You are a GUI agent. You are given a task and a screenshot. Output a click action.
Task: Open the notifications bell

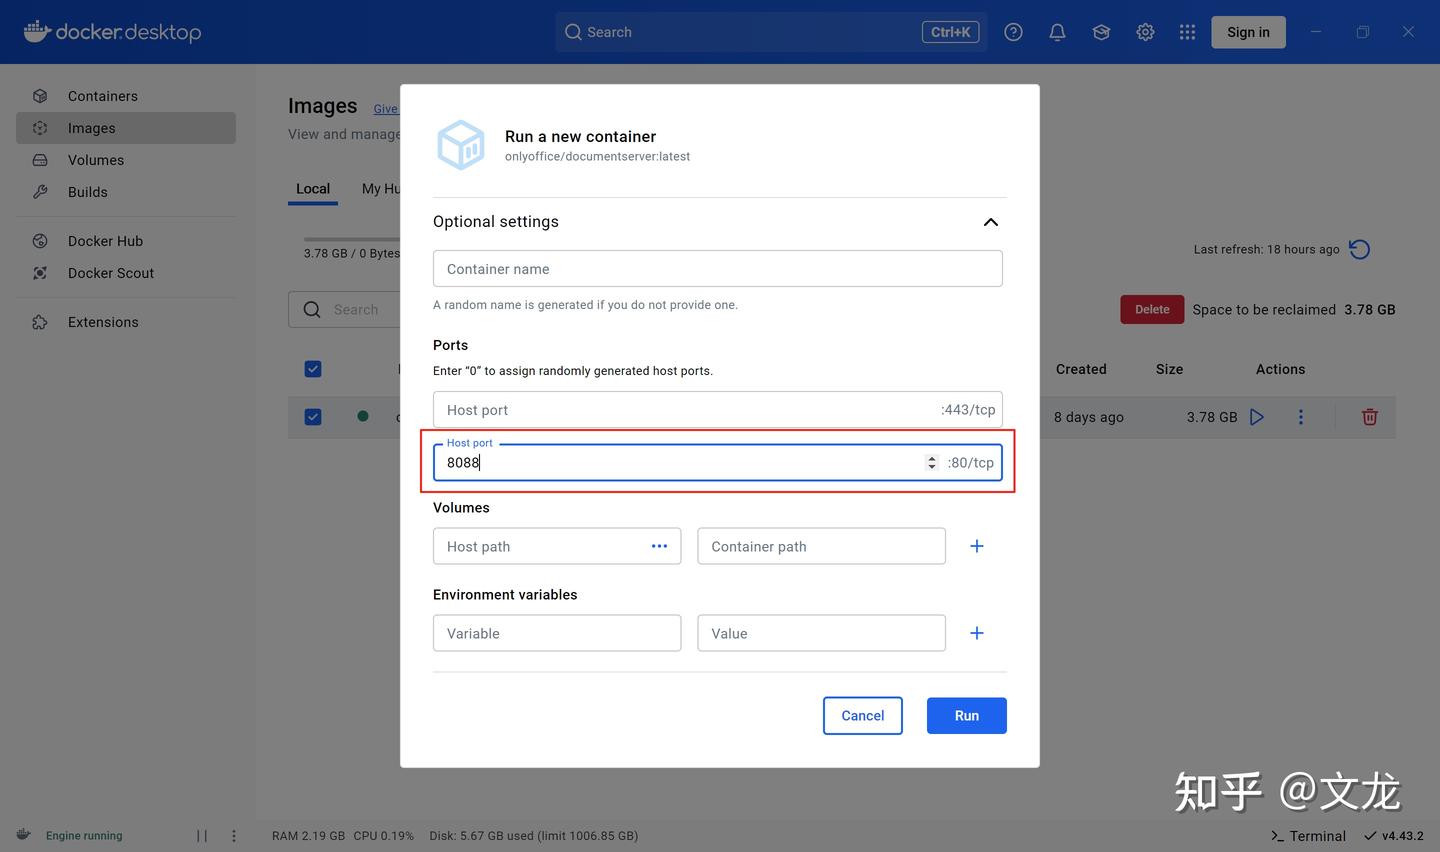click(x=1057, y=31)
